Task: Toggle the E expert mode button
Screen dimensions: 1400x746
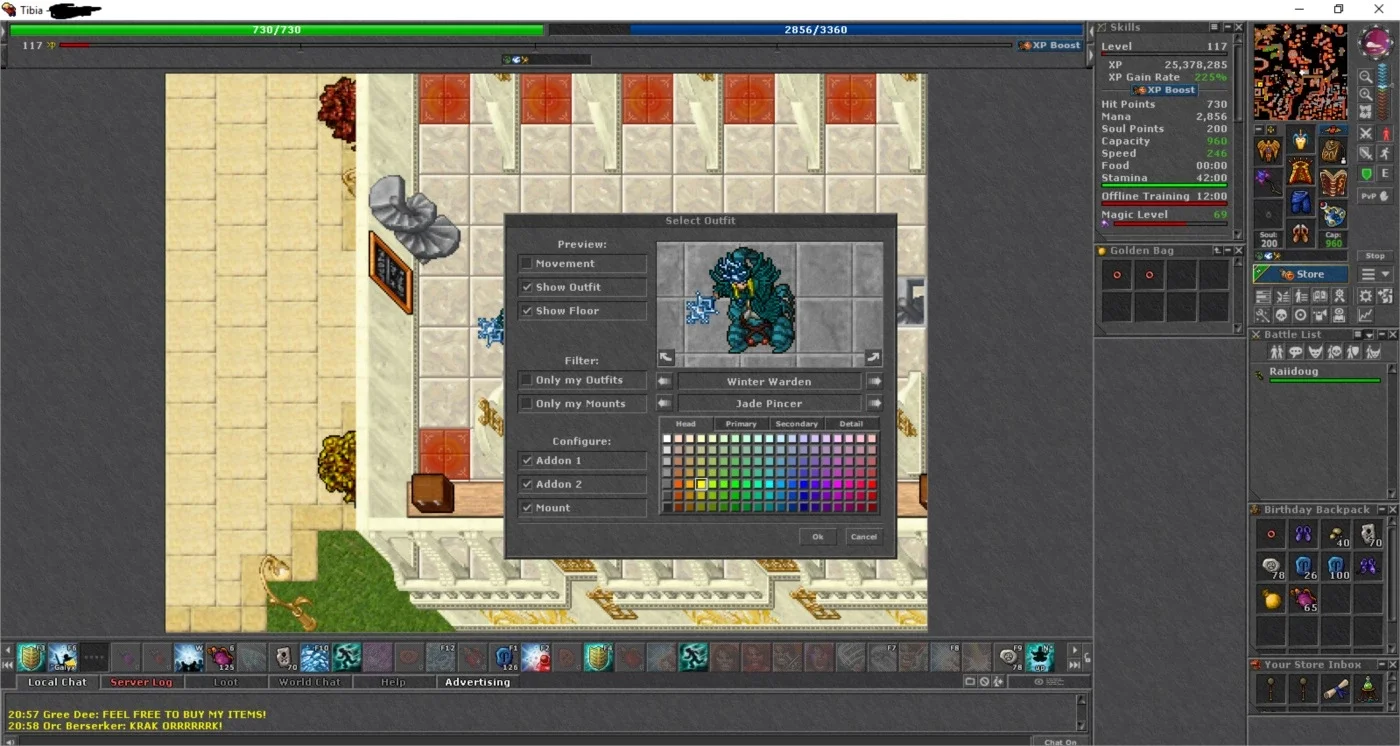Action: 1386,174
